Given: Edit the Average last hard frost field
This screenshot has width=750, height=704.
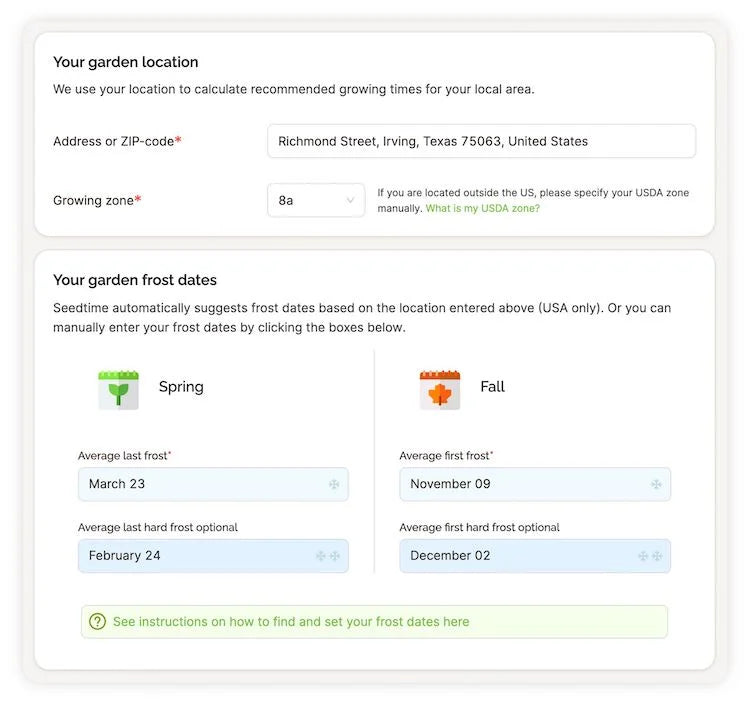Looking at the screenshot, I should click(x=213, y=556).
